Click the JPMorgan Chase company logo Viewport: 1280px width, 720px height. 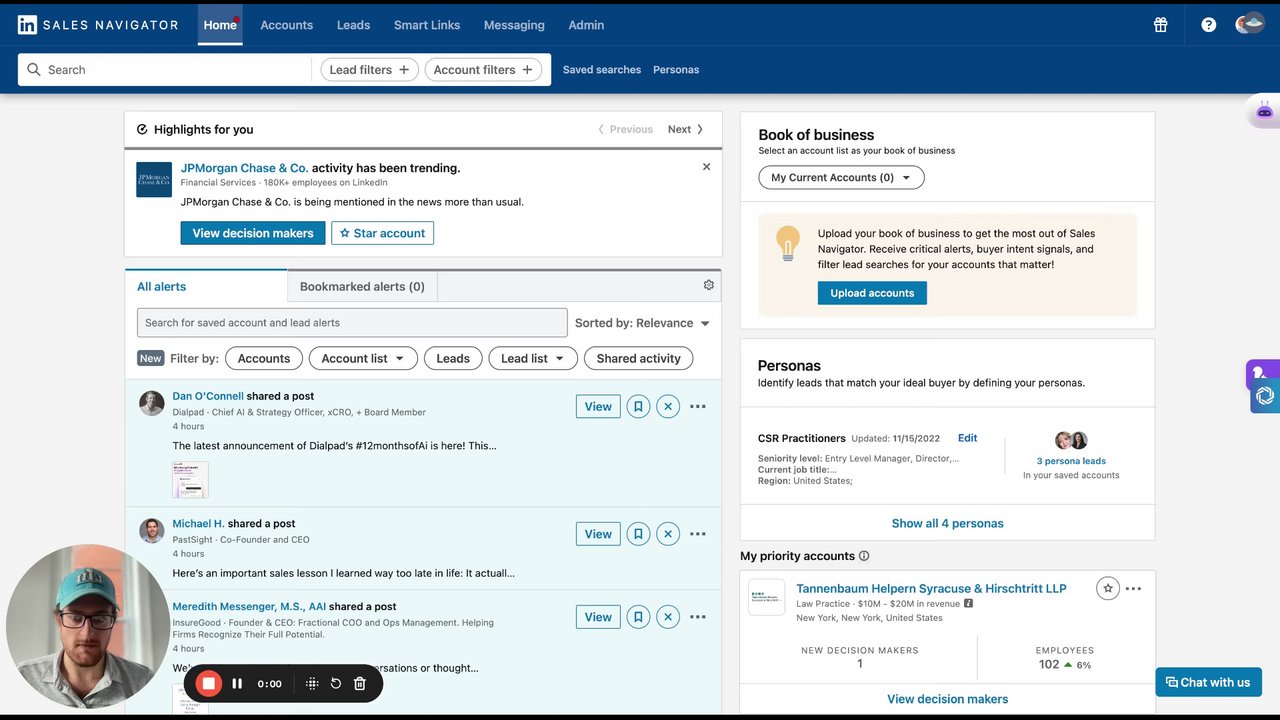[x=154, y=180]
